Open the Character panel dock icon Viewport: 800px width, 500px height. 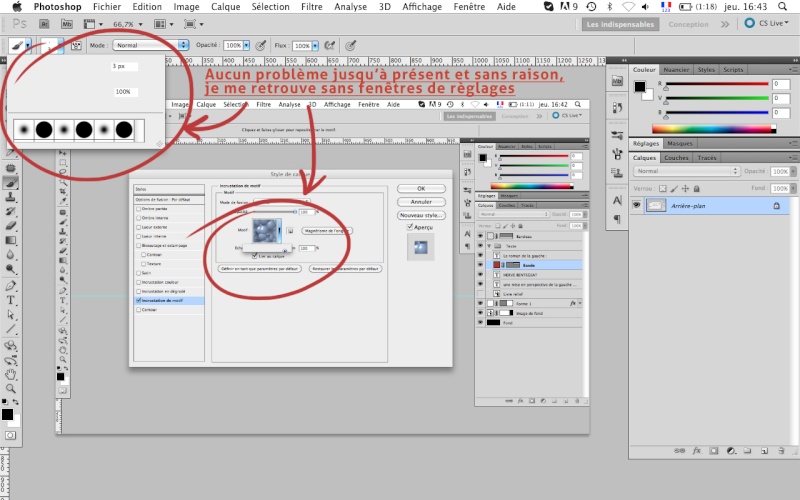point(617,200)
